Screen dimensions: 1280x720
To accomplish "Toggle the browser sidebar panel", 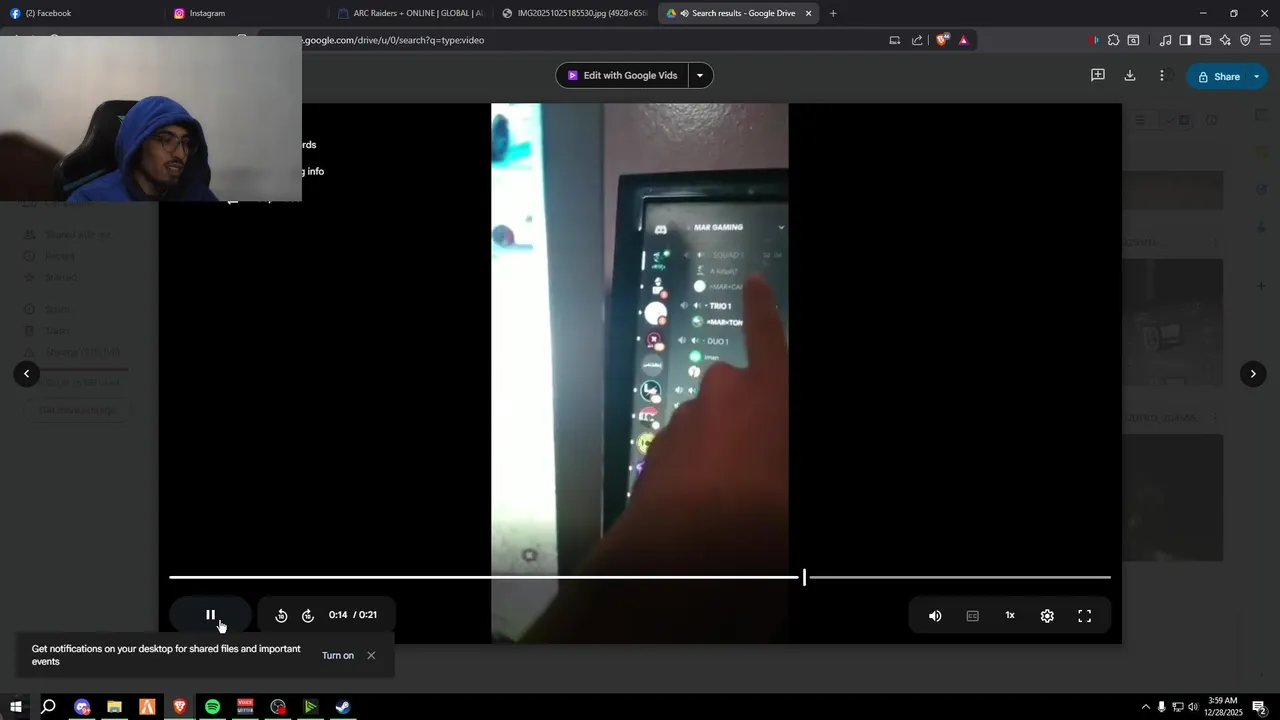I will [1185, 40].
